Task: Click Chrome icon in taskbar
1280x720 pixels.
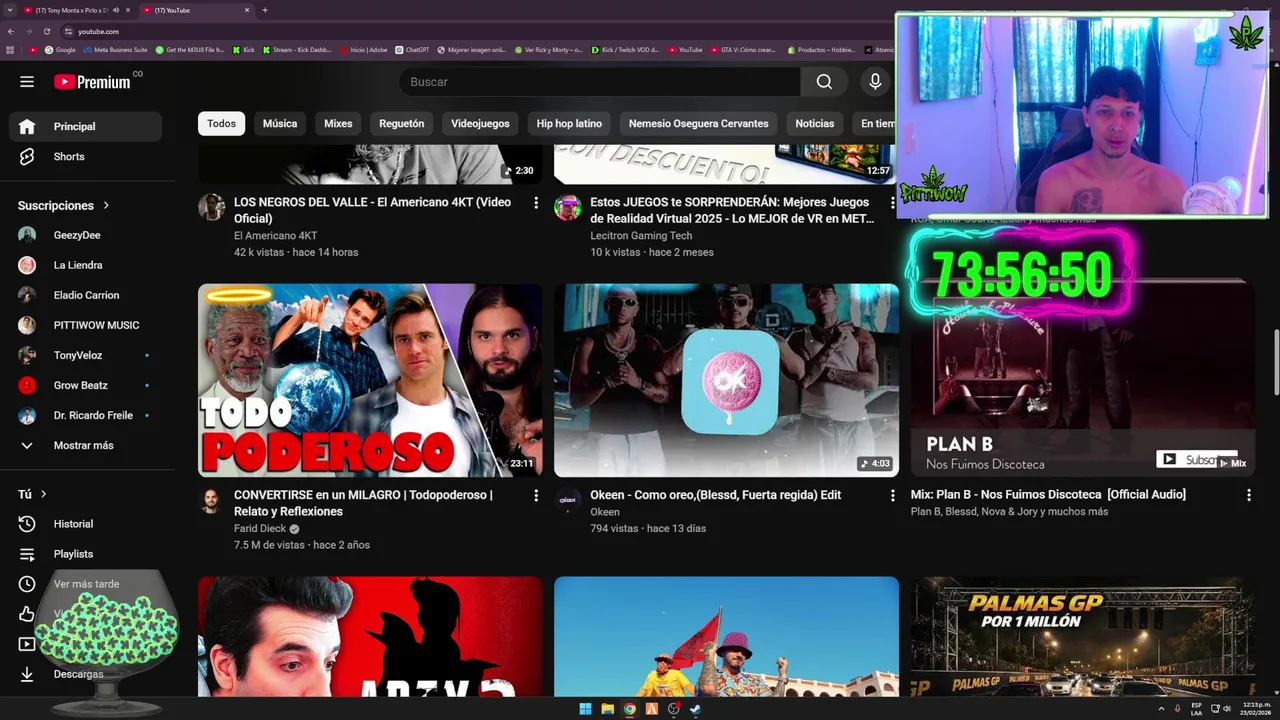Action: 629,709
